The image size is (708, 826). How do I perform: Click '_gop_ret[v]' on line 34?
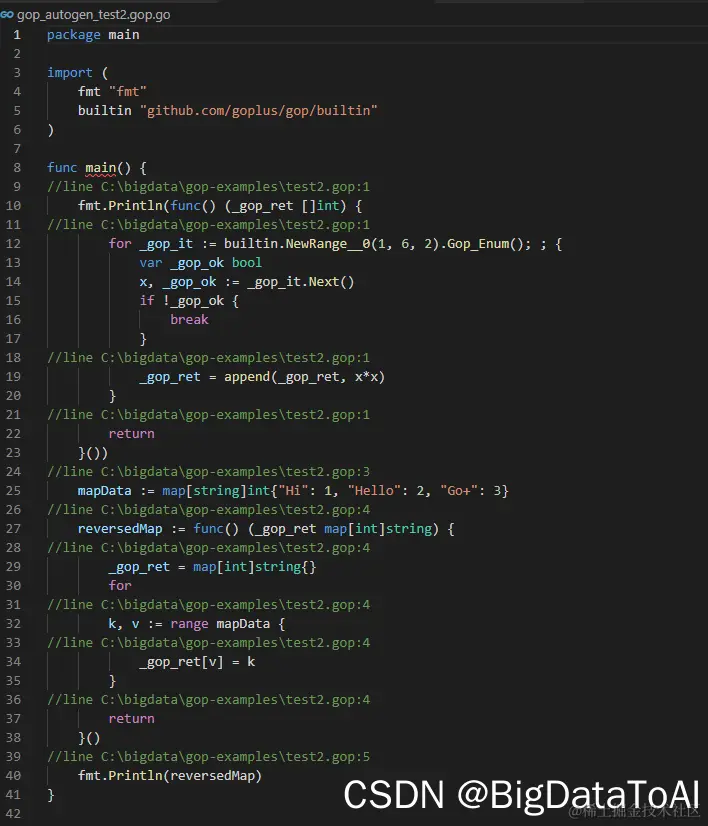[181, 662]
